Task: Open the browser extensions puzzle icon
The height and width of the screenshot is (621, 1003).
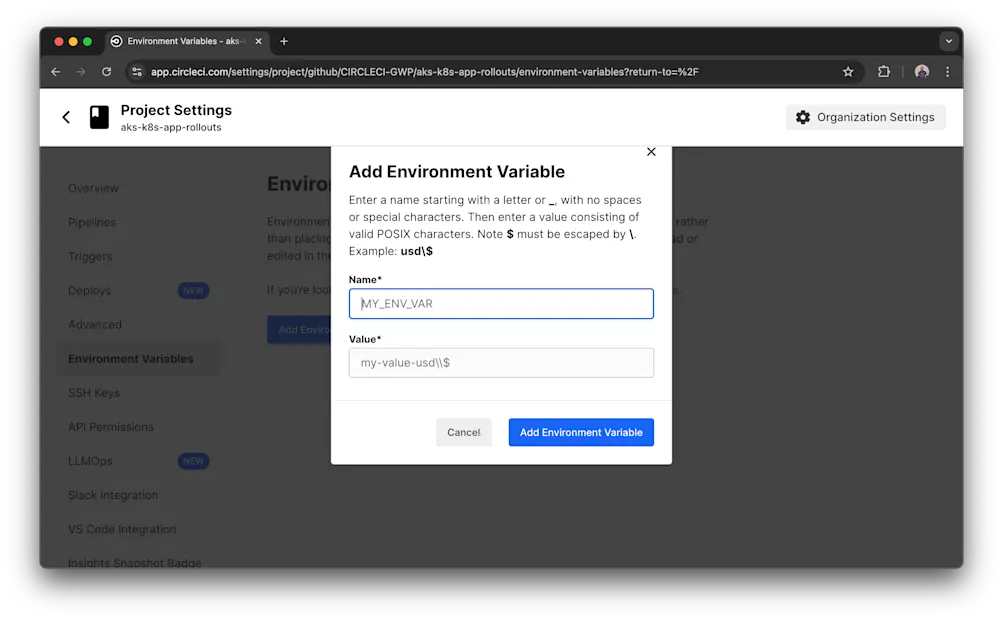Action: [884, 71]
